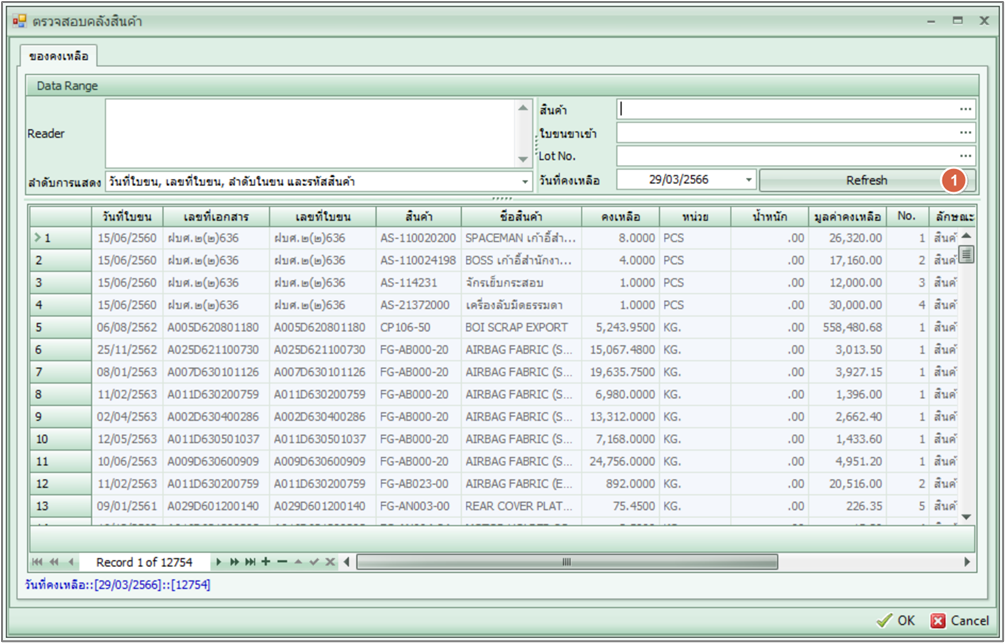Delete record with minus icon
Screen dimensions: 1005x643
pos(282,562)
